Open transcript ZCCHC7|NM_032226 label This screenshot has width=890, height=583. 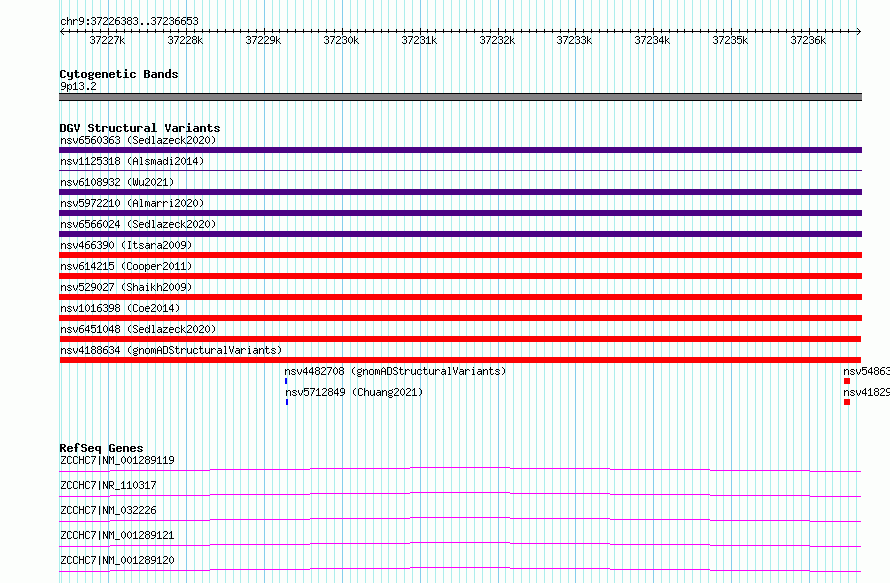(x=108, y=510)
